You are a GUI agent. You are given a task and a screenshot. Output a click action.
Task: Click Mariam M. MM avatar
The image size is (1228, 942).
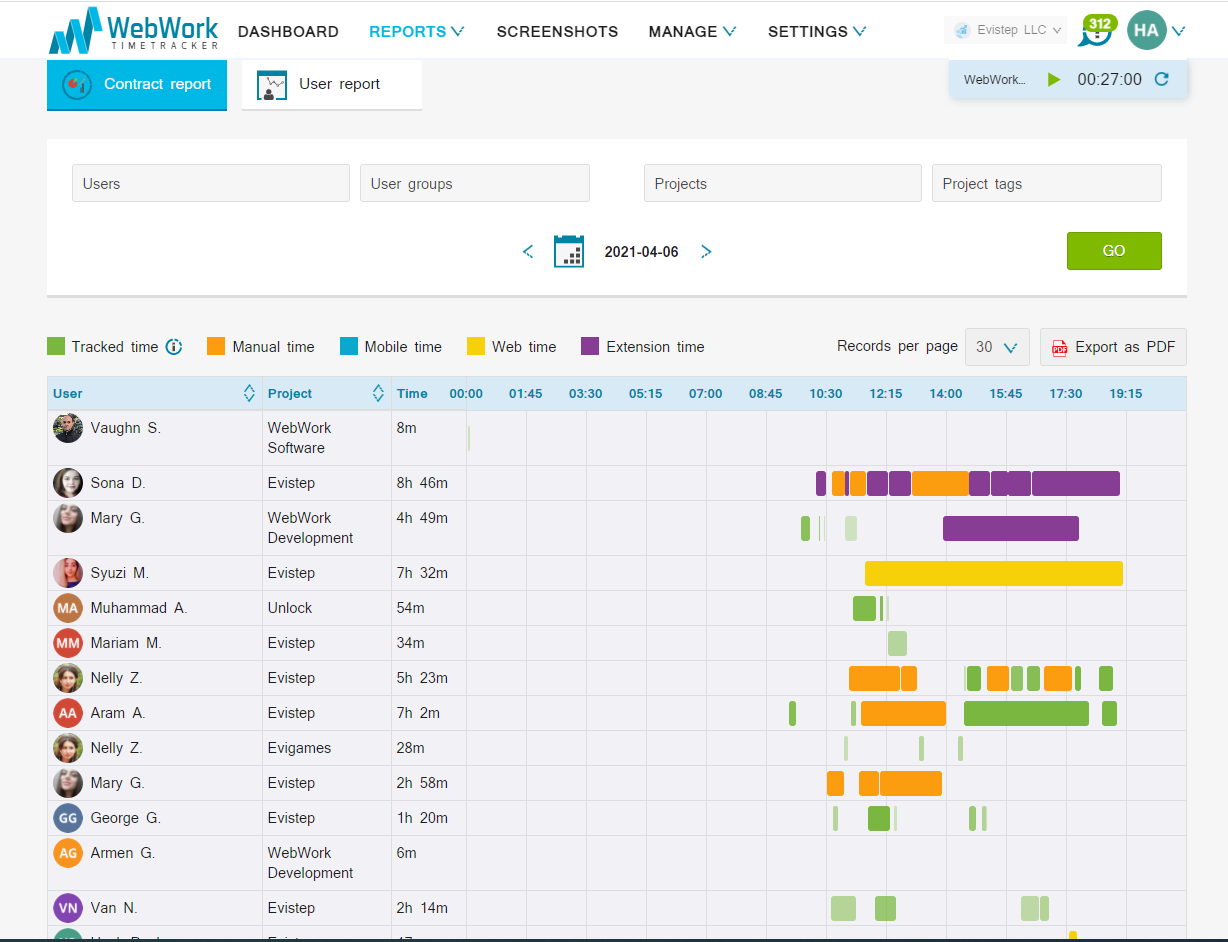coord(68,643)
